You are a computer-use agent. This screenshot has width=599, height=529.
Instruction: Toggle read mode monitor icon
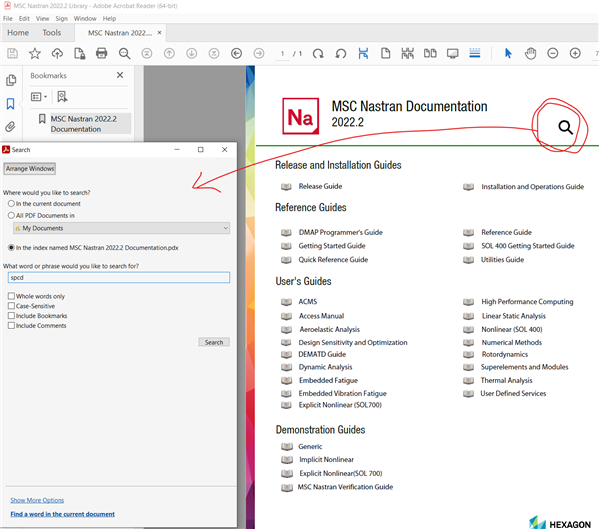453,53
